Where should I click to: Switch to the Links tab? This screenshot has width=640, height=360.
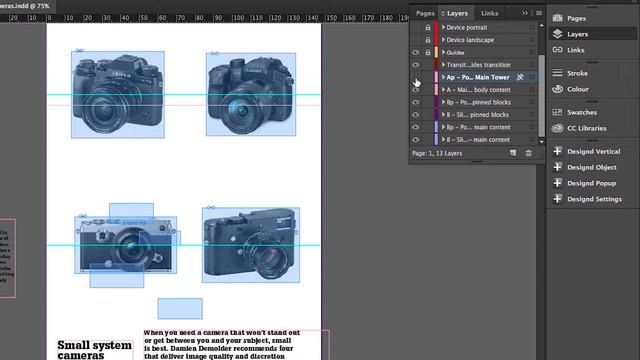tap(489, 13)
